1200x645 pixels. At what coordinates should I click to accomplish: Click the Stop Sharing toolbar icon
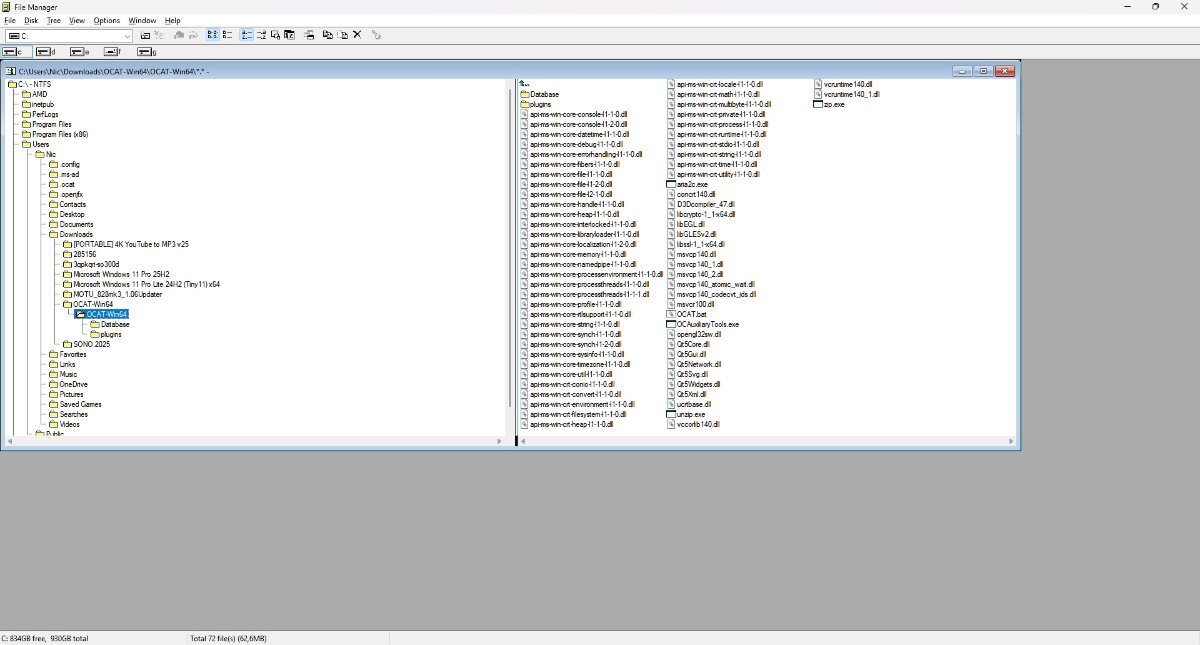point(194,35)
